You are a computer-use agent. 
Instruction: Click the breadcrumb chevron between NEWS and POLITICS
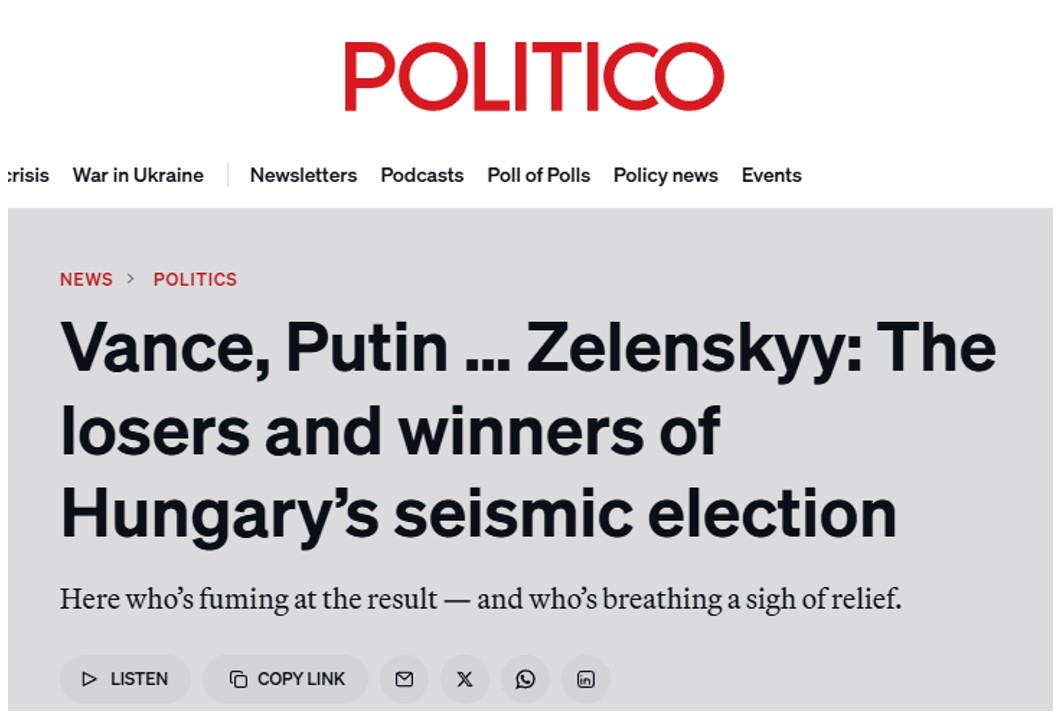[128, 280]
